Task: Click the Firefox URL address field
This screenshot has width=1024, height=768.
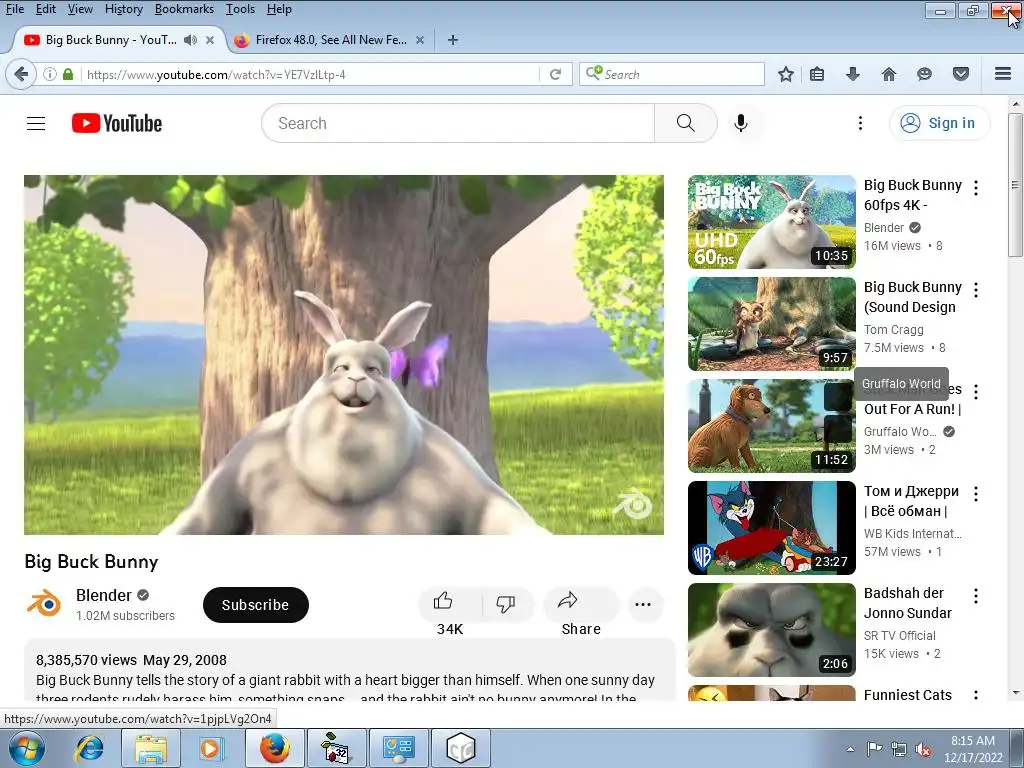Action: click(x=310, y=74)
